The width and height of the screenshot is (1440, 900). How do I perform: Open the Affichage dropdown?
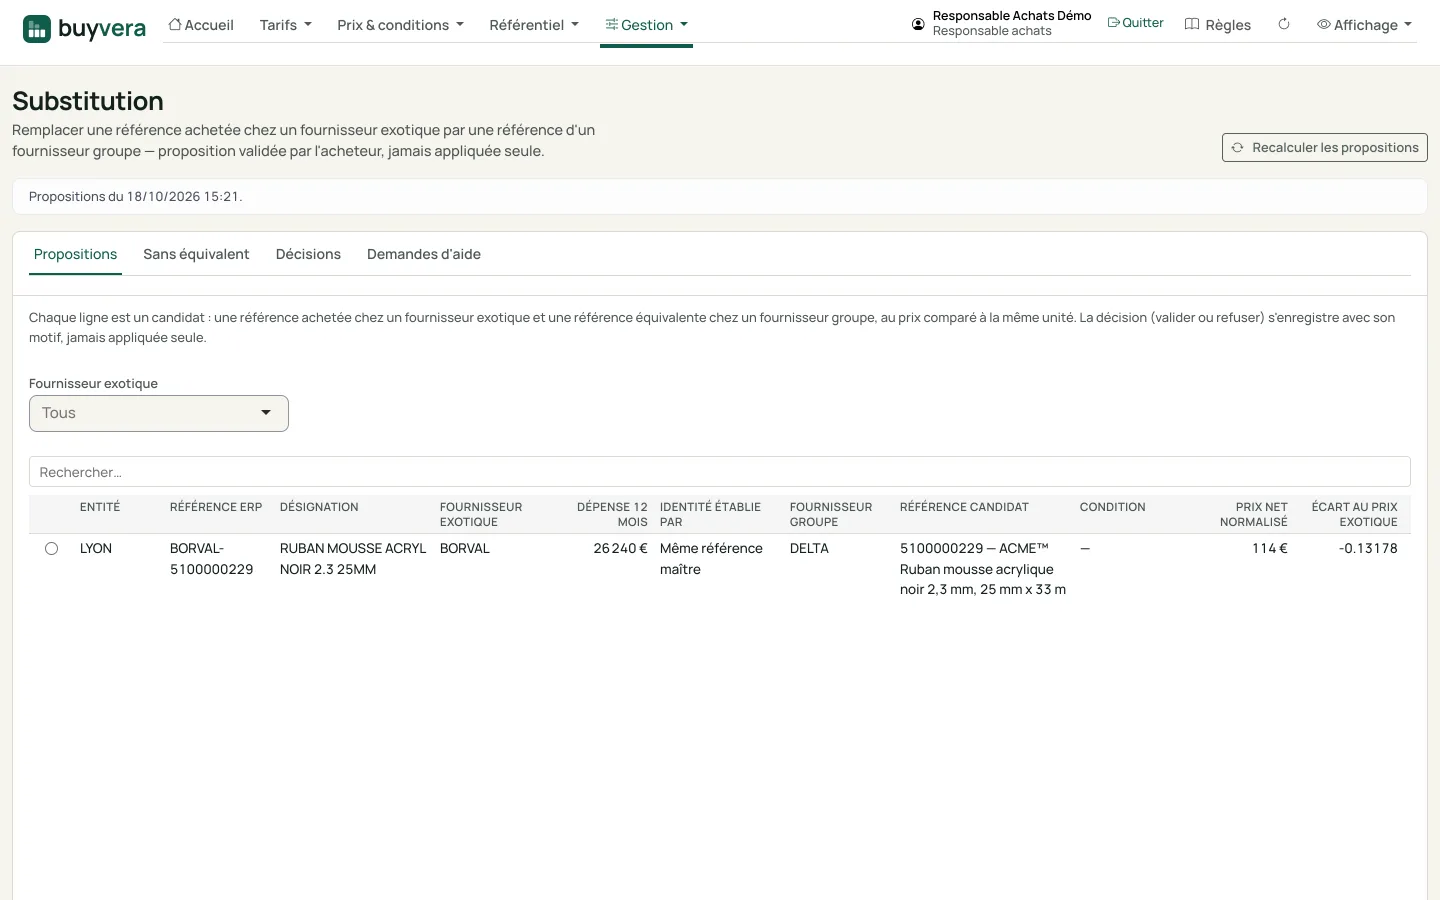[1364, 25]
